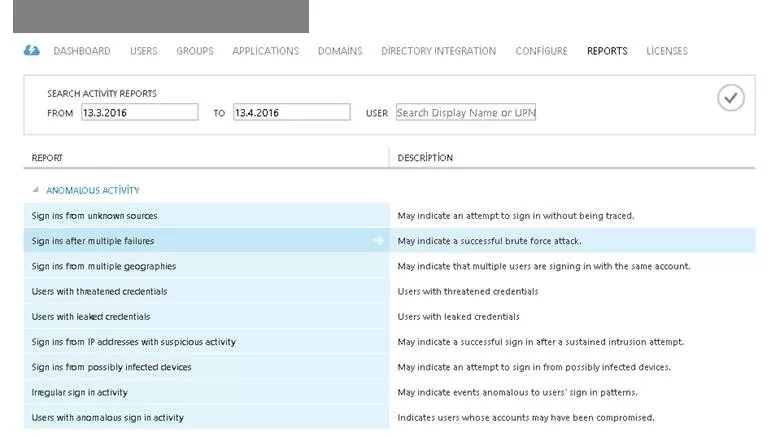The image size is (780, 437).
Task: Open the Dashboard tab
Action: 82,51
